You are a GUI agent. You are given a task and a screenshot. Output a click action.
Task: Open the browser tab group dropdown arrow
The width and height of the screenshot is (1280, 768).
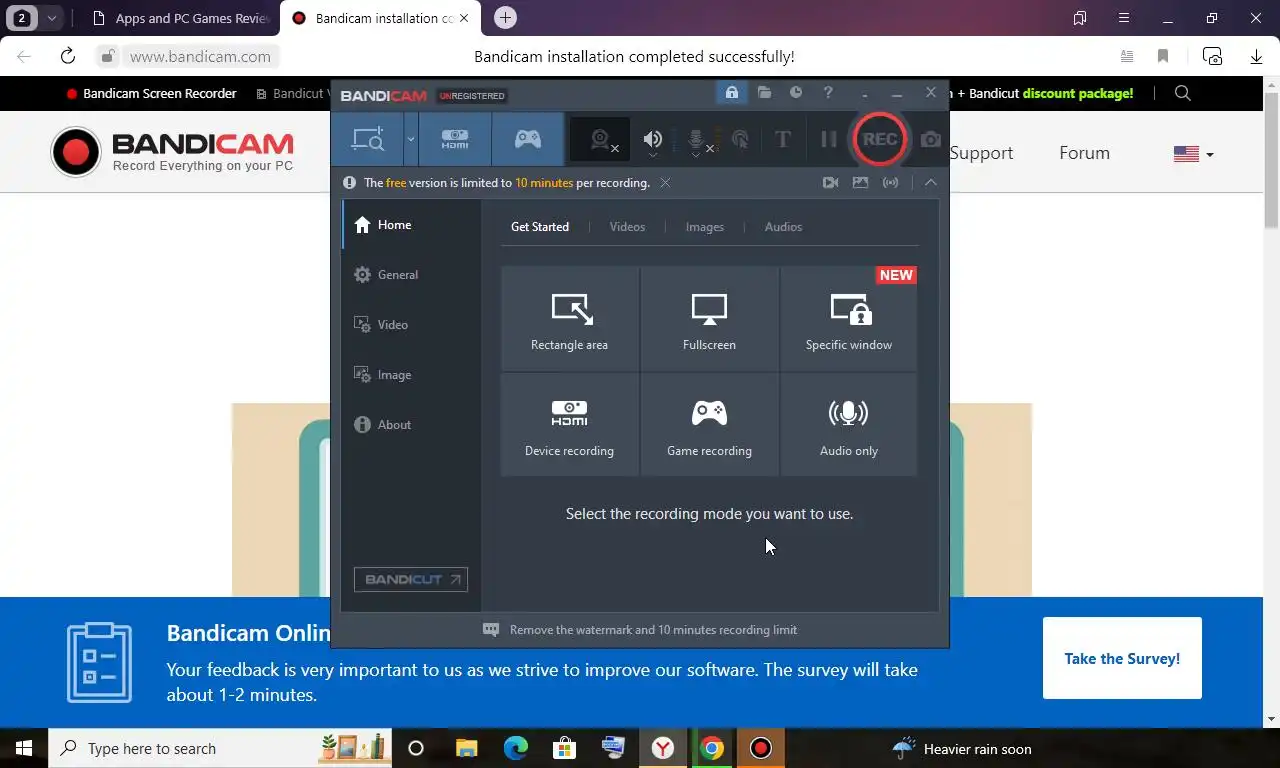coord(52,18)
